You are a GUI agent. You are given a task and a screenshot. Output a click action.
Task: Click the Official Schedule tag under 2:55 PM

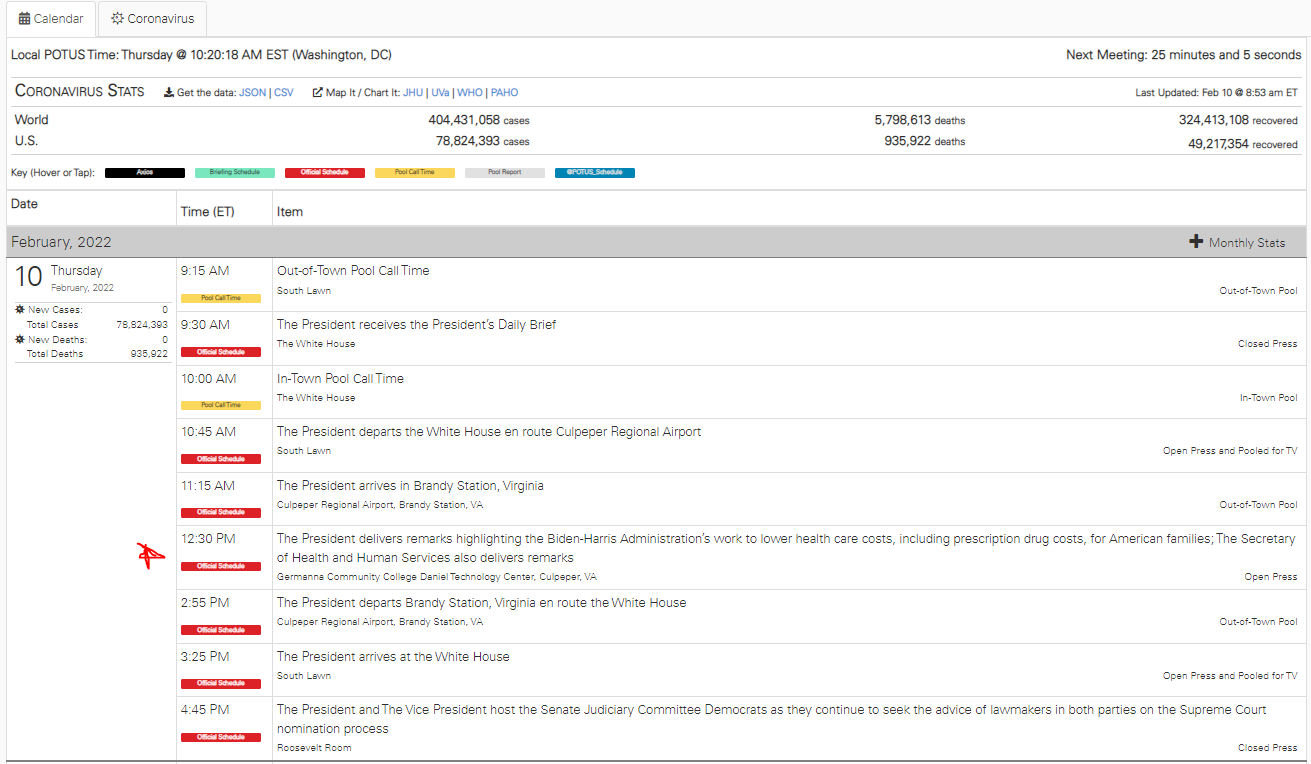pos(221,630)
